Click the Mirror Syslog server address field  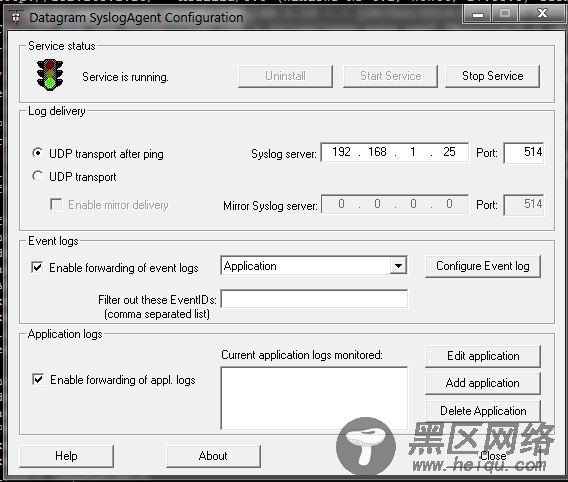pyautogui.click(x=395, y=205)
